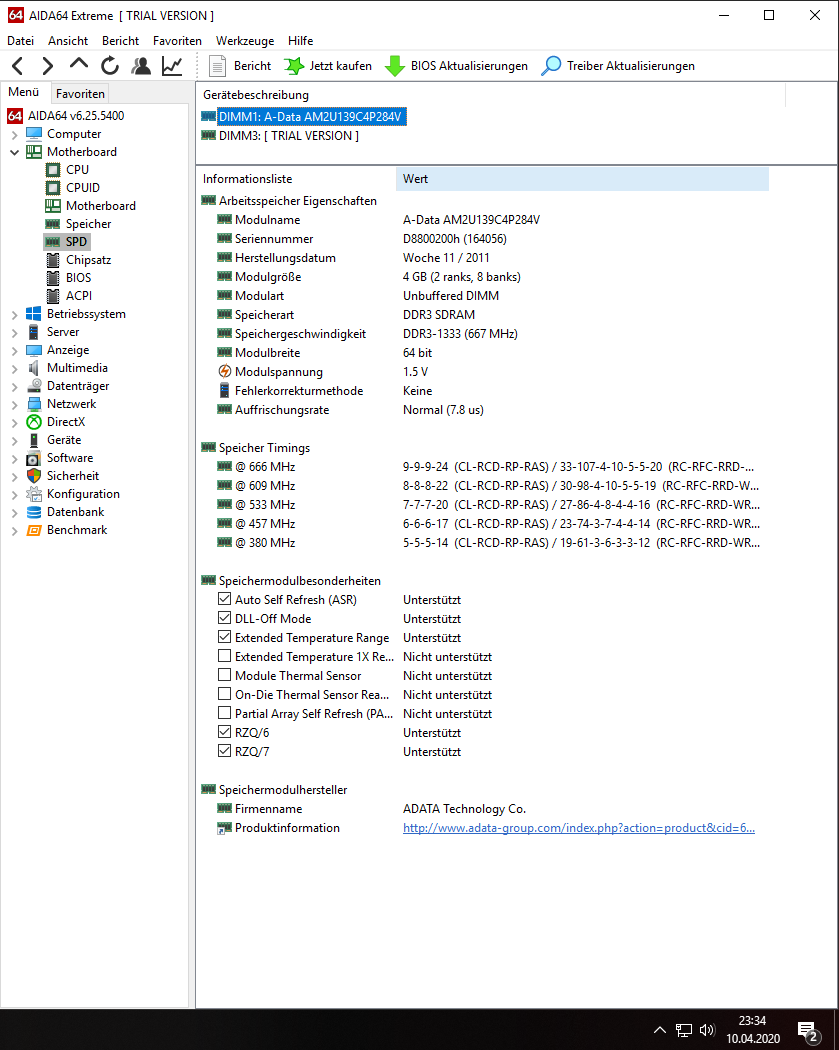Open Treiber Aktualisierungen from toolbar
The image size is (839, 1050).
(x=618, y=66)
